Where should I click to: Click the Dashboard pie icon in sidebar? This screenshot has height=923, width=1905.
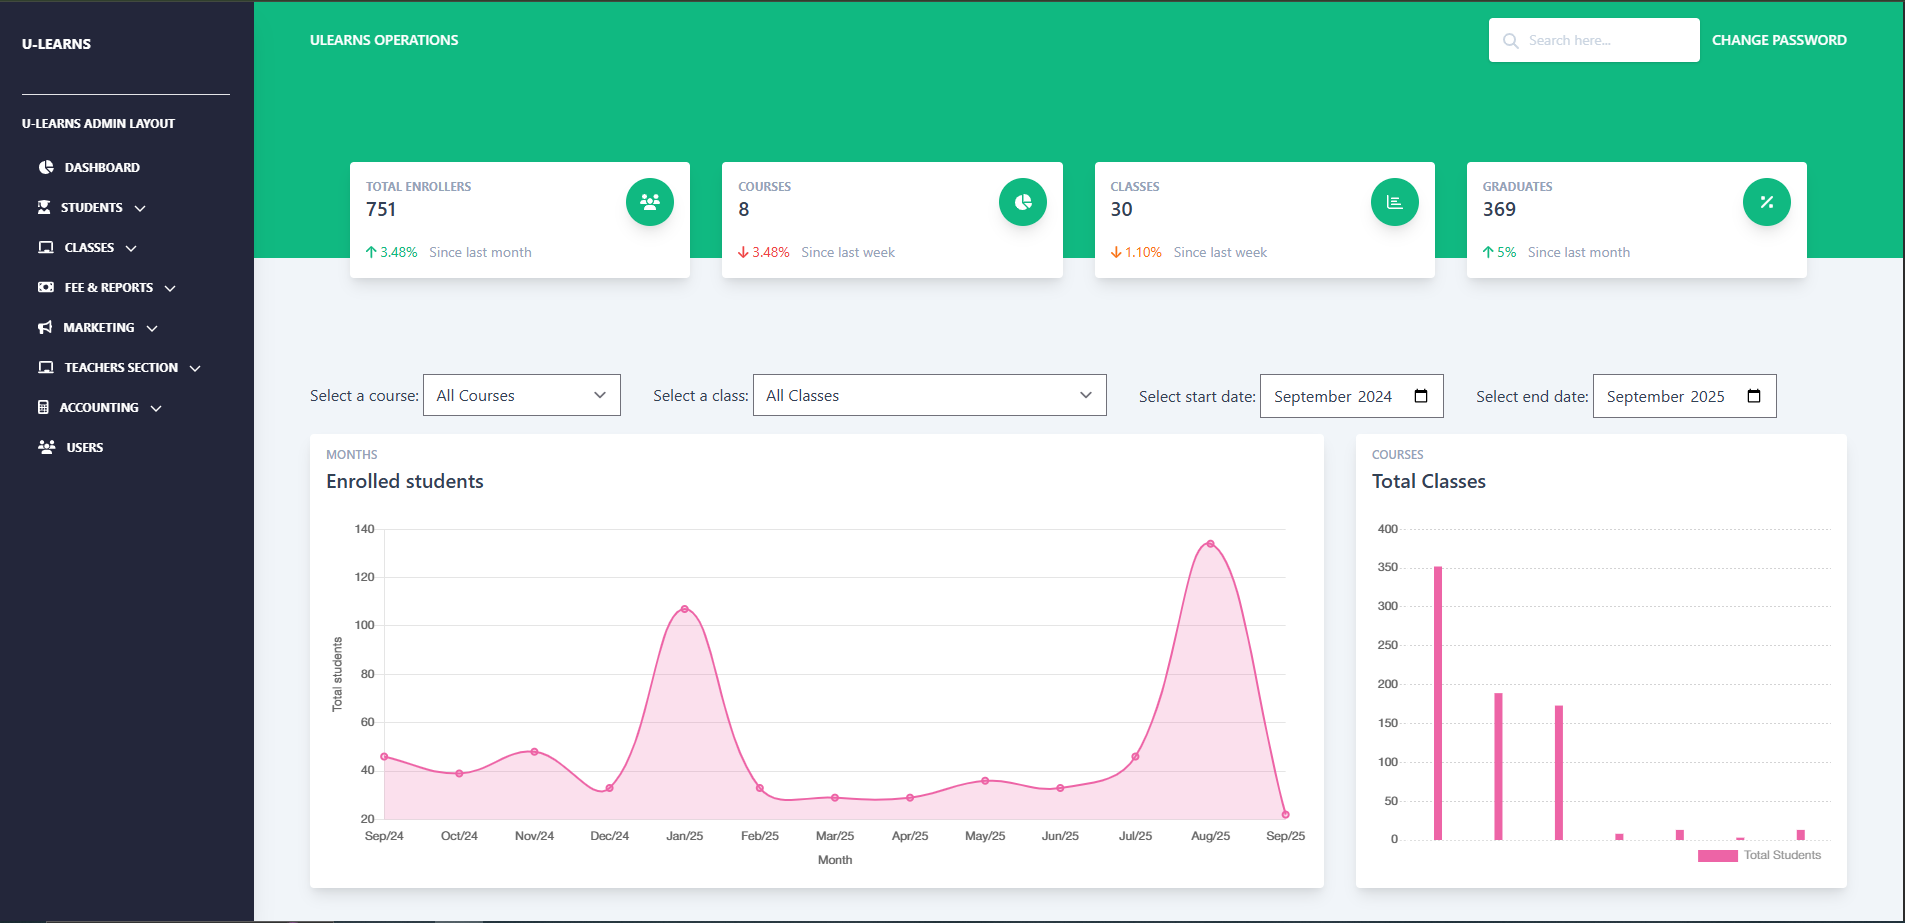point(46,167)
